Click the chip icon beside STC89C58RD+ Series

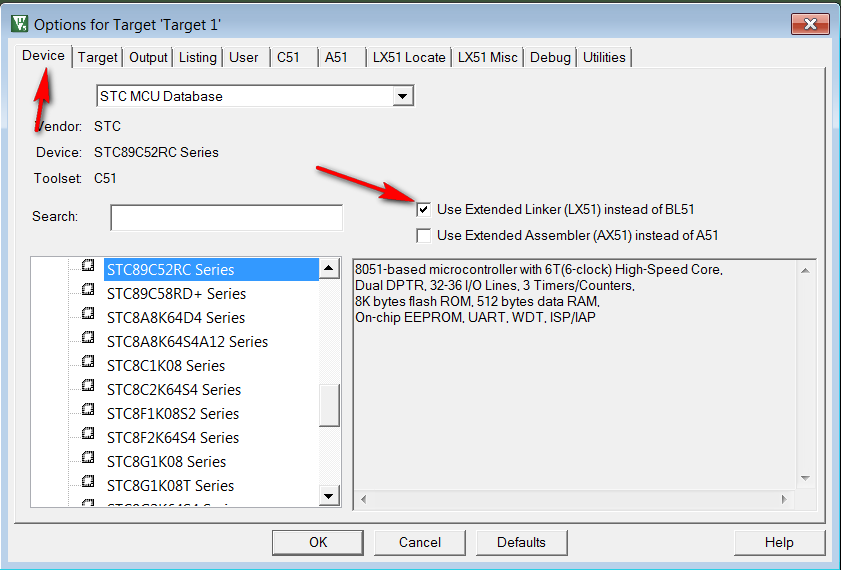pyautogui.click(x=88, y=290)
